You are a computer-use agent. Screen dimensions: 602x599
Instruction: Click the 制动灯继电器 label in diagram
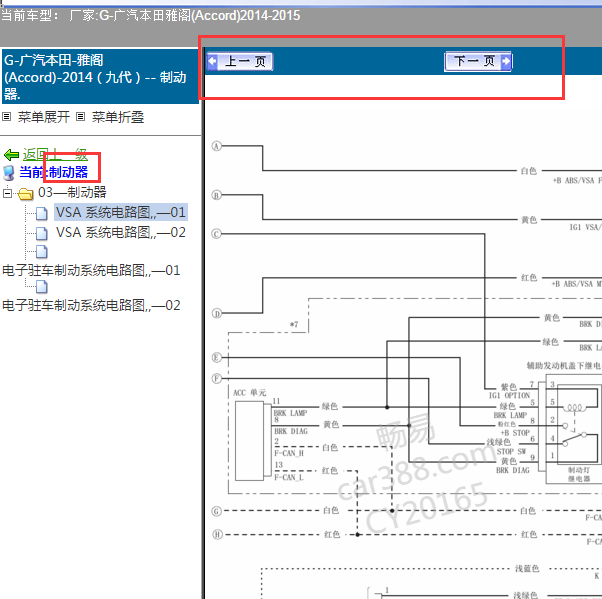579,474
